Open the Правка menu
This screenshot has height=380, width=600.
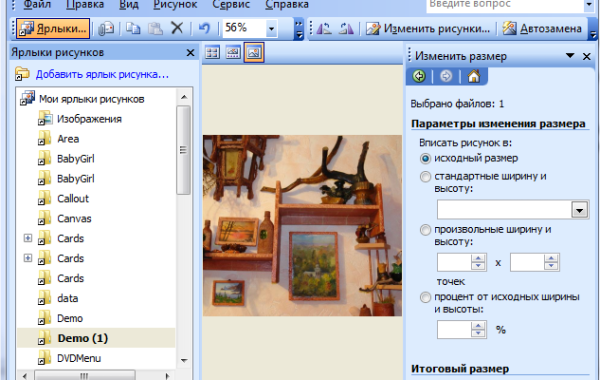[85, 5]
